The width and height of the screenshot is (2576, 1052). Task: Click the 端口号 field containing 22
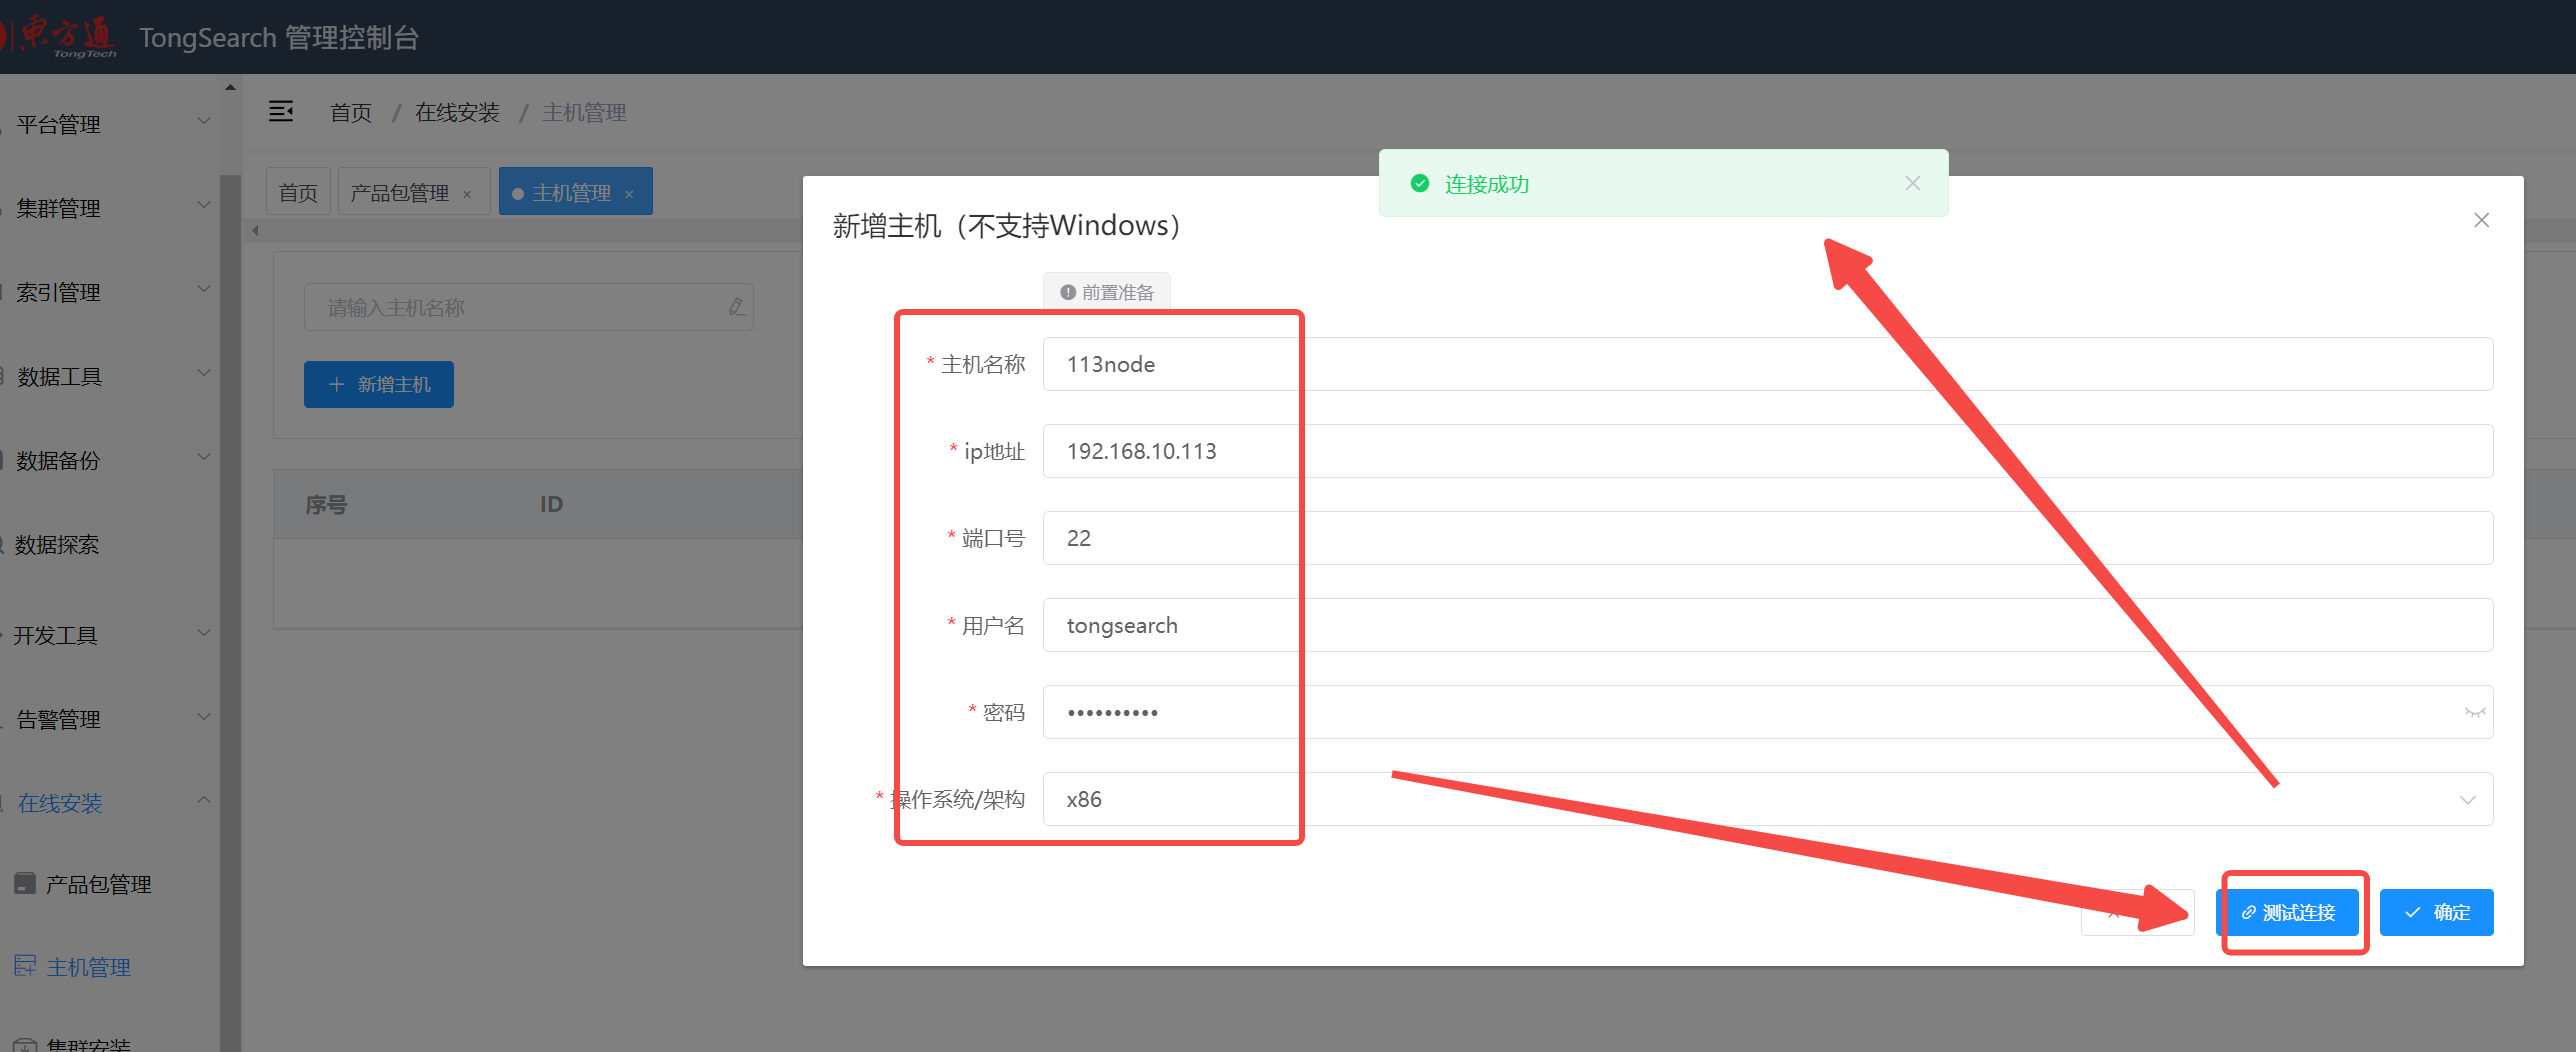click(x=1767, y=538)
